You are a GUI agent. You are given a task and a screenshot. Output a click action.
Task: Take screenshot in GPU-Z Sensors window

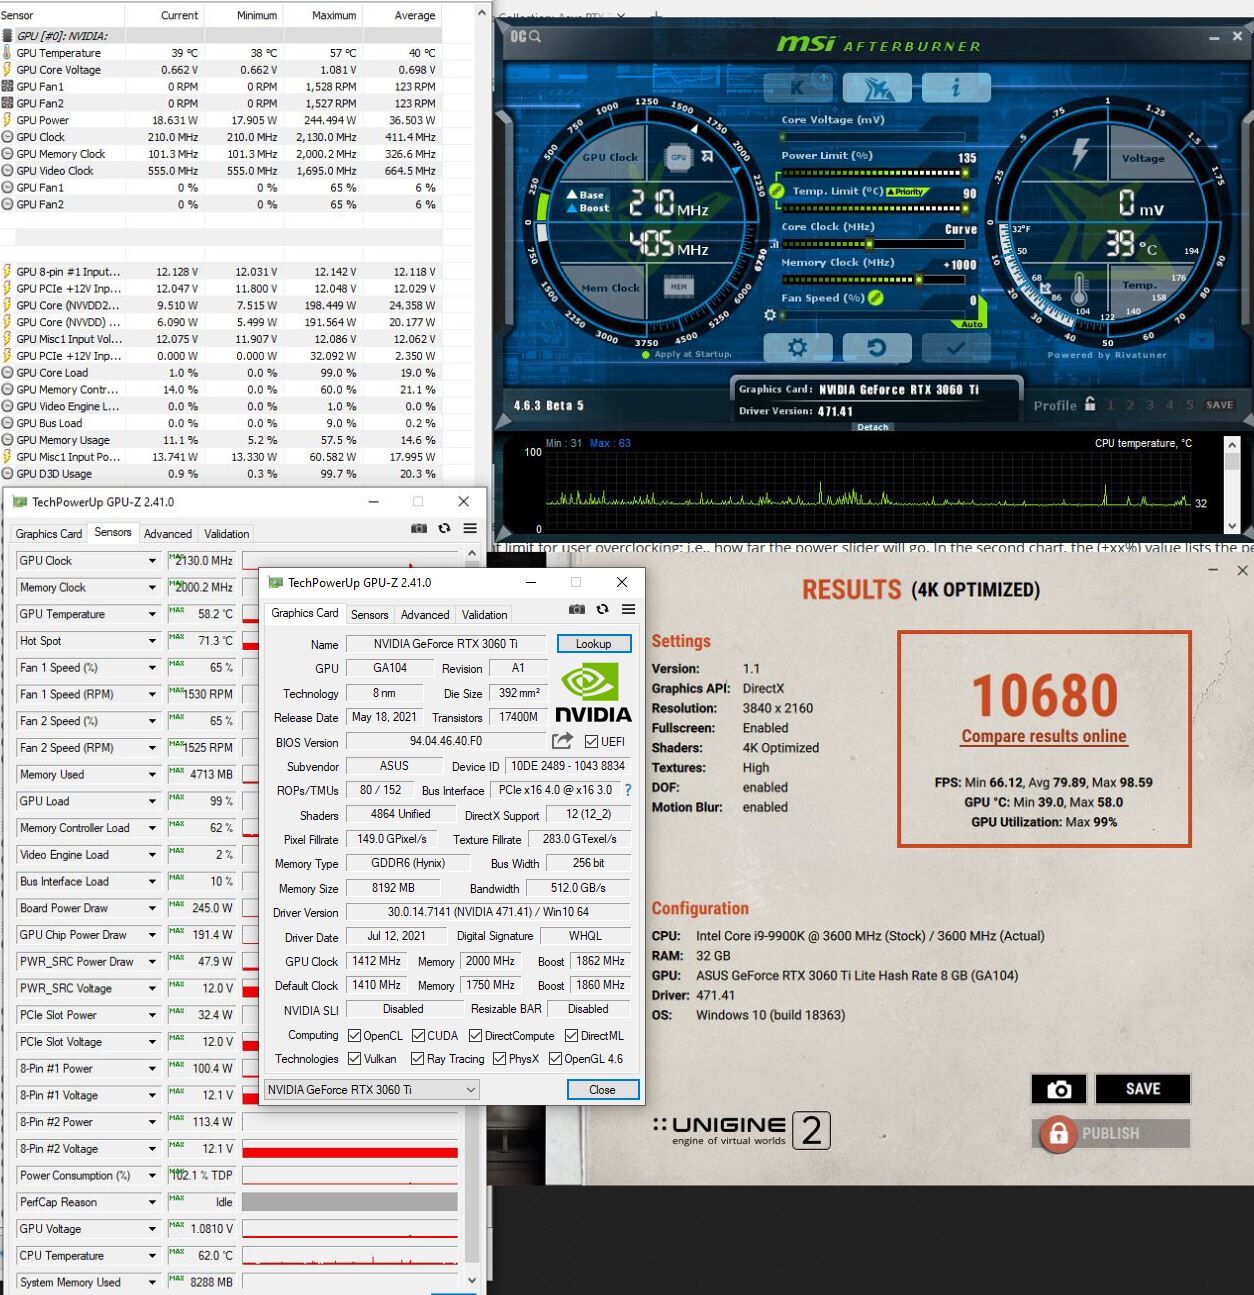tap(419, 528)
